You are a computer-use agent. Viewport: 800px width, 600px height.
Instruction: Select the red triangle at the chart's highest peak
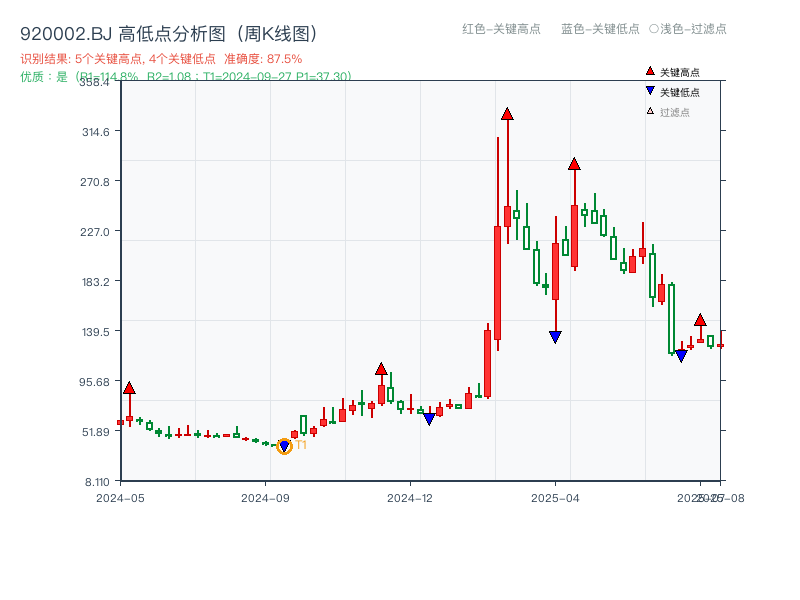[507, 115]
